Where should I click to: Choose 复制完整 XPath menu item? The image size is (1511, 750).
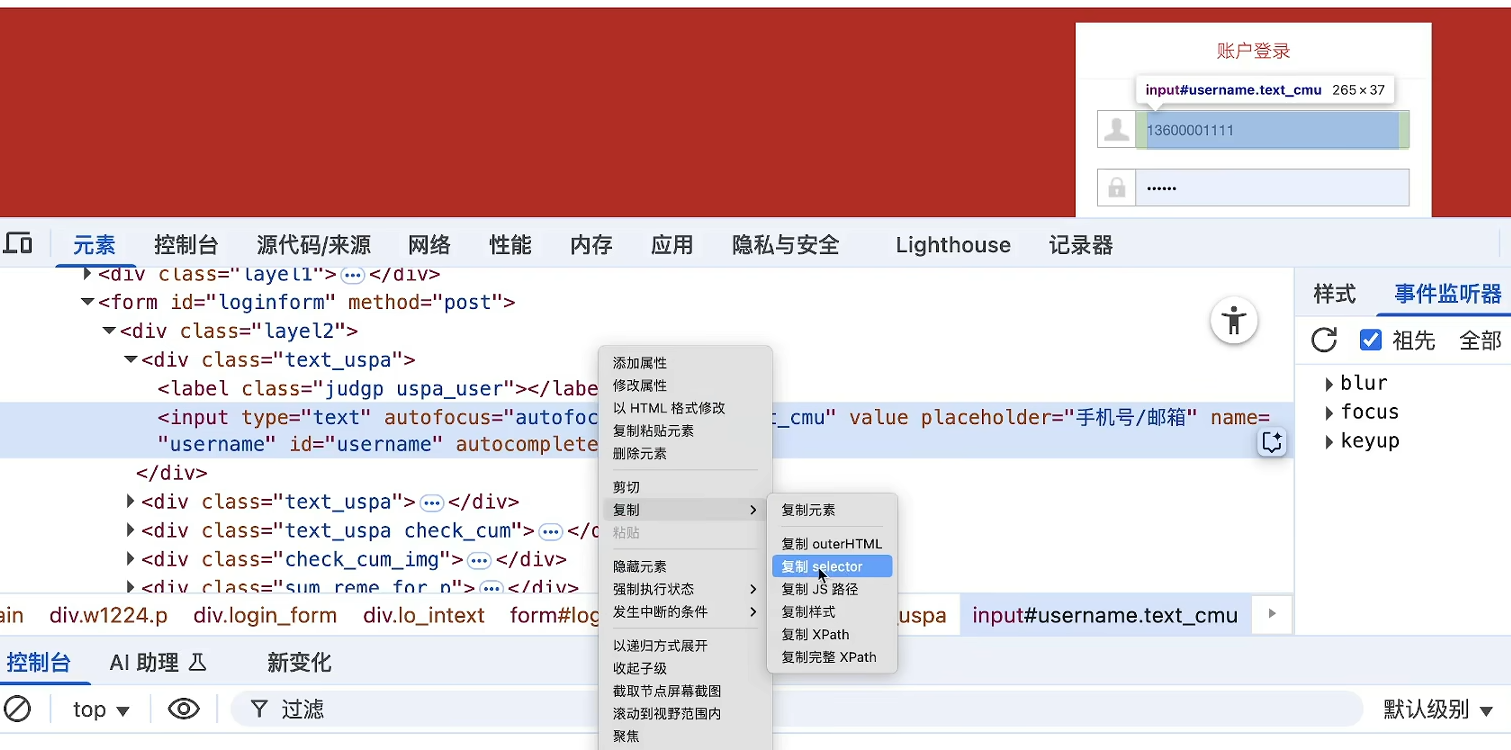[x=830, y=657]
